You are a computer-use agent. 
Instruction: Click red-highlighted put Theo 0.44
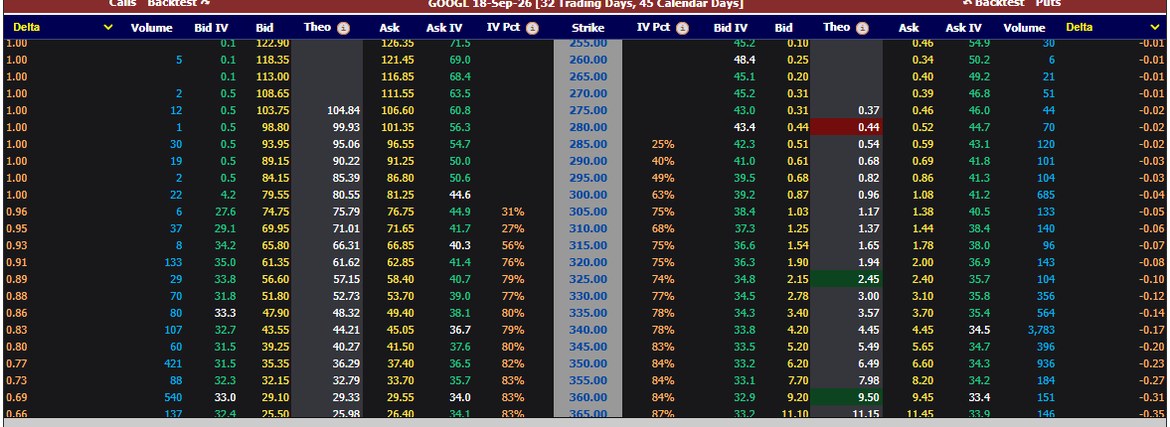click(847, 127)
